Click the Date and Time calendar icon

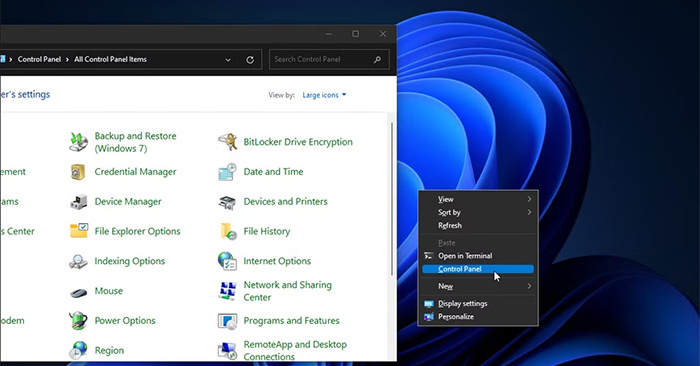(x=227, y=172)
